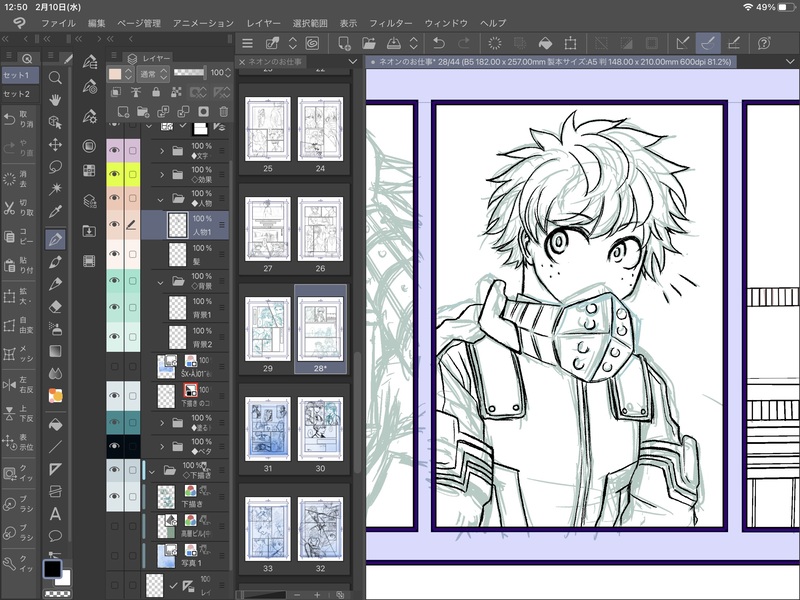Delete layer with trash icon
The image size is (800, 600).
[223, 112]
